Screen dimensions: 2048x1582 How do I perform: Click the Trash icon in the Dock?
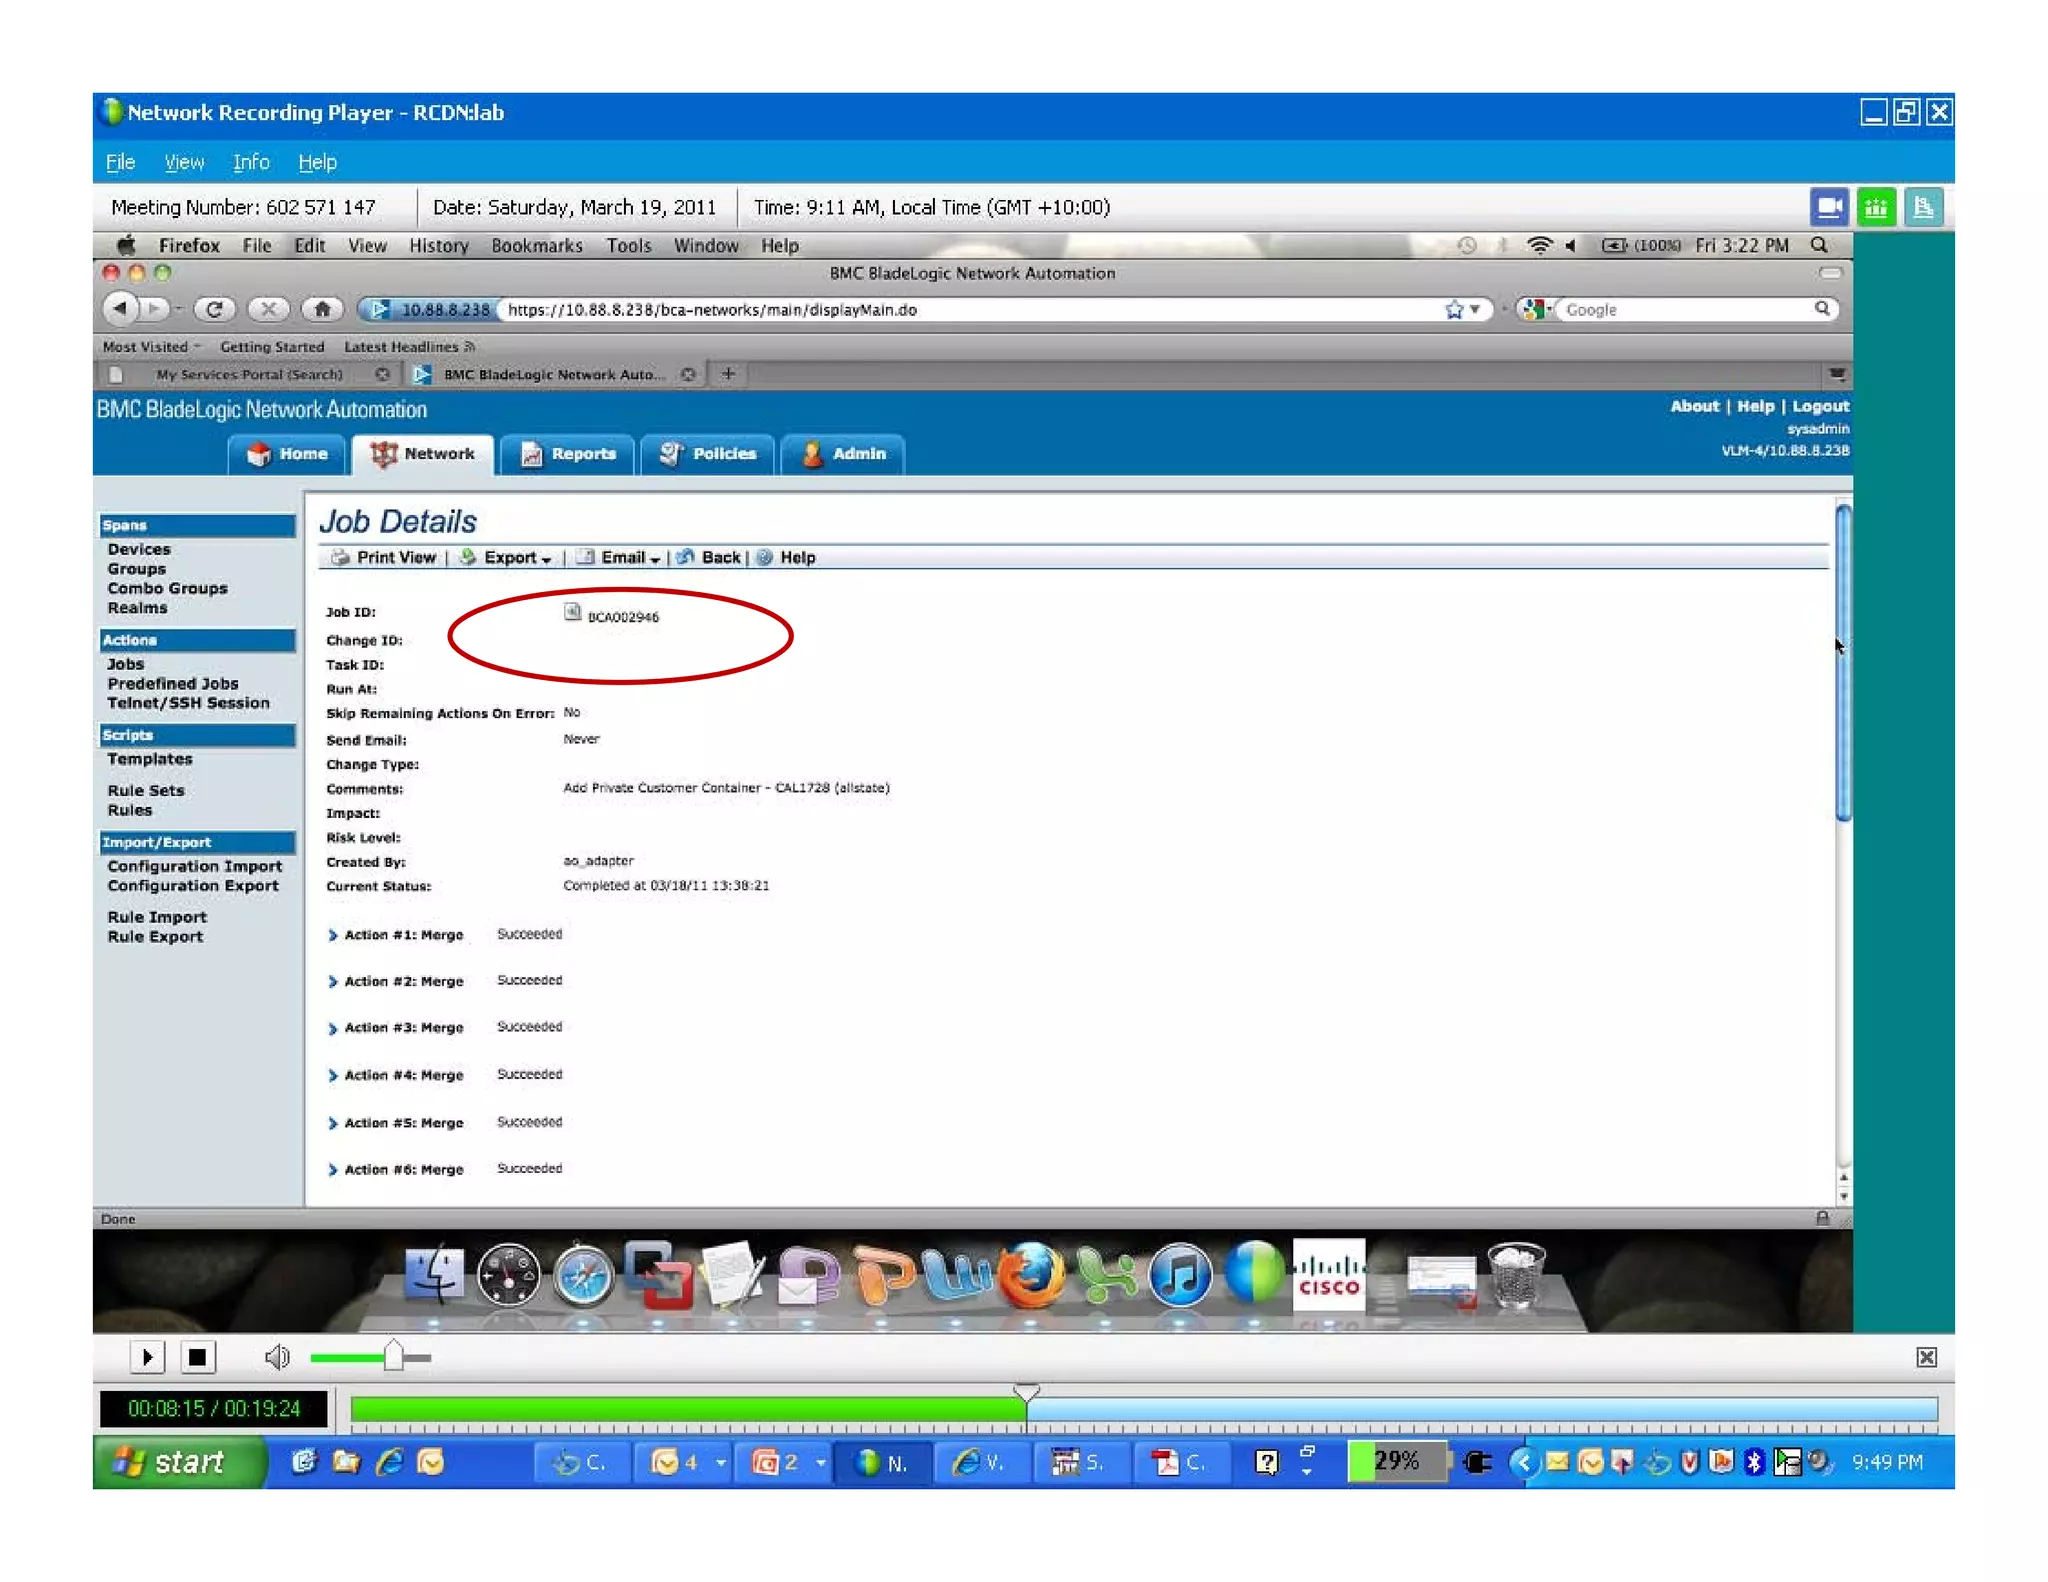pos(1516,1275)
